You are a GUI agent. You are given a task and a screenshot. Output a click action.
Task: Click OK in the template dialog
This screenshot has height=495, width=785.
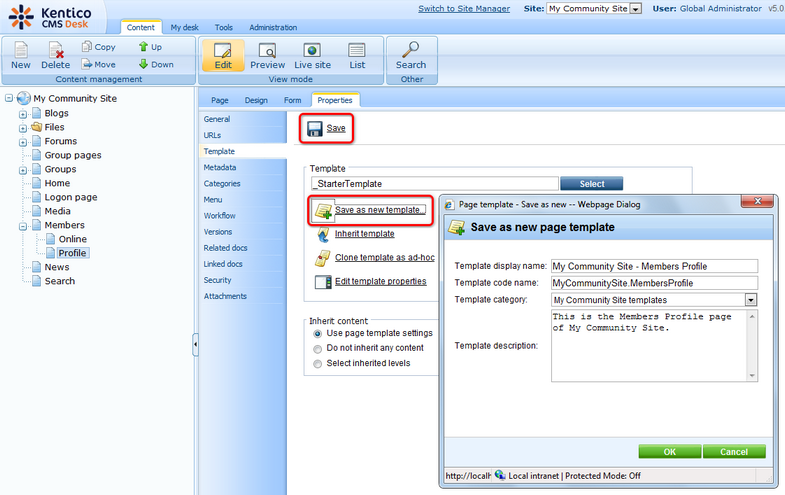tap(669, 452)
